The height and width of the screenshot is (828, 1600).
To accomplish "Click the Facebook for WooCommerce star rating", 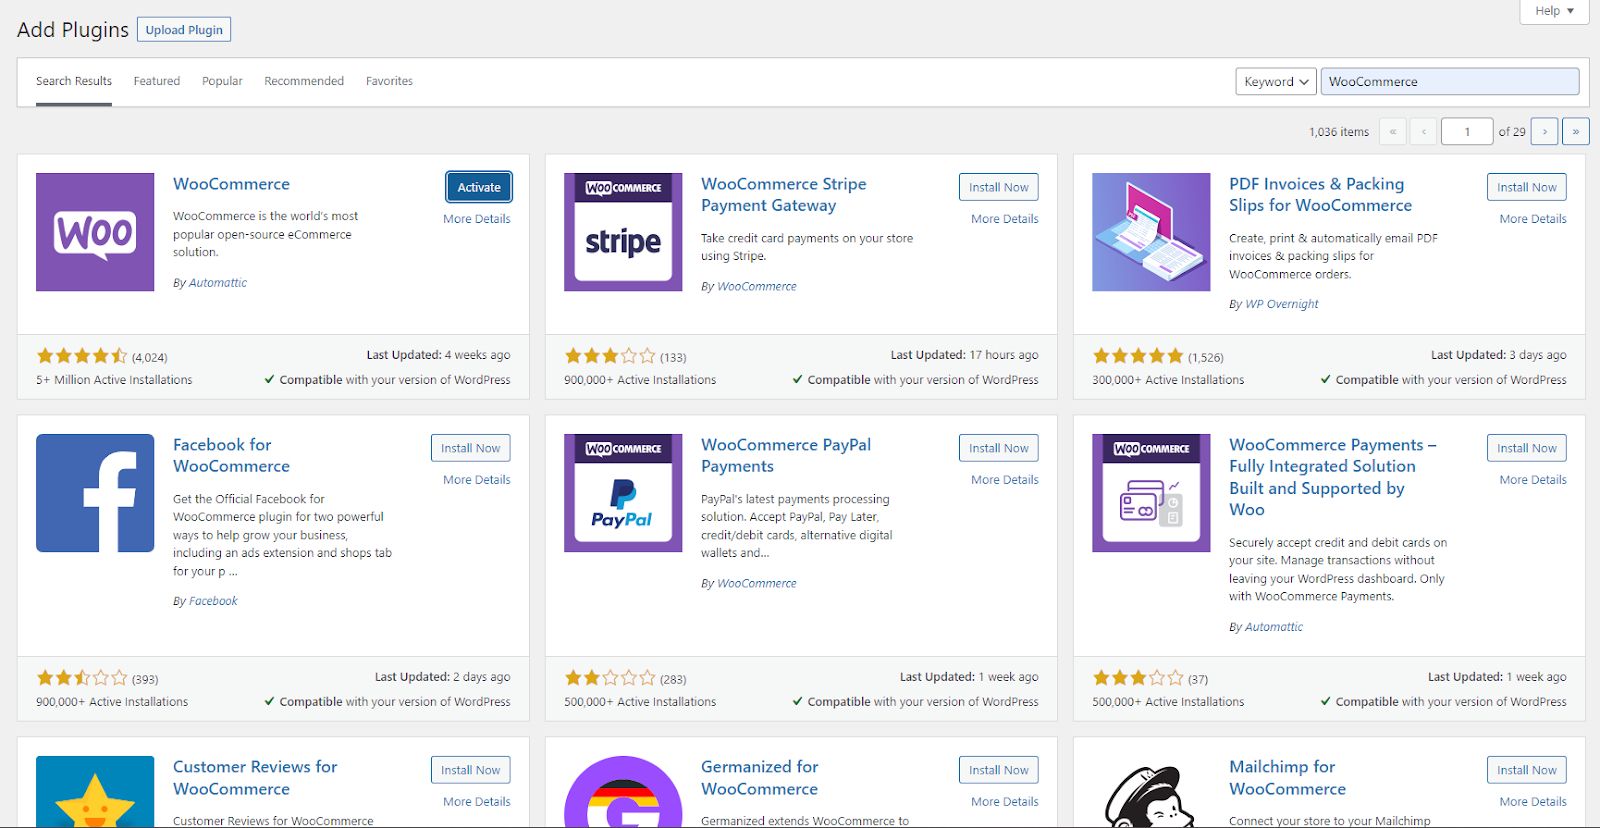I will (82, 678).
